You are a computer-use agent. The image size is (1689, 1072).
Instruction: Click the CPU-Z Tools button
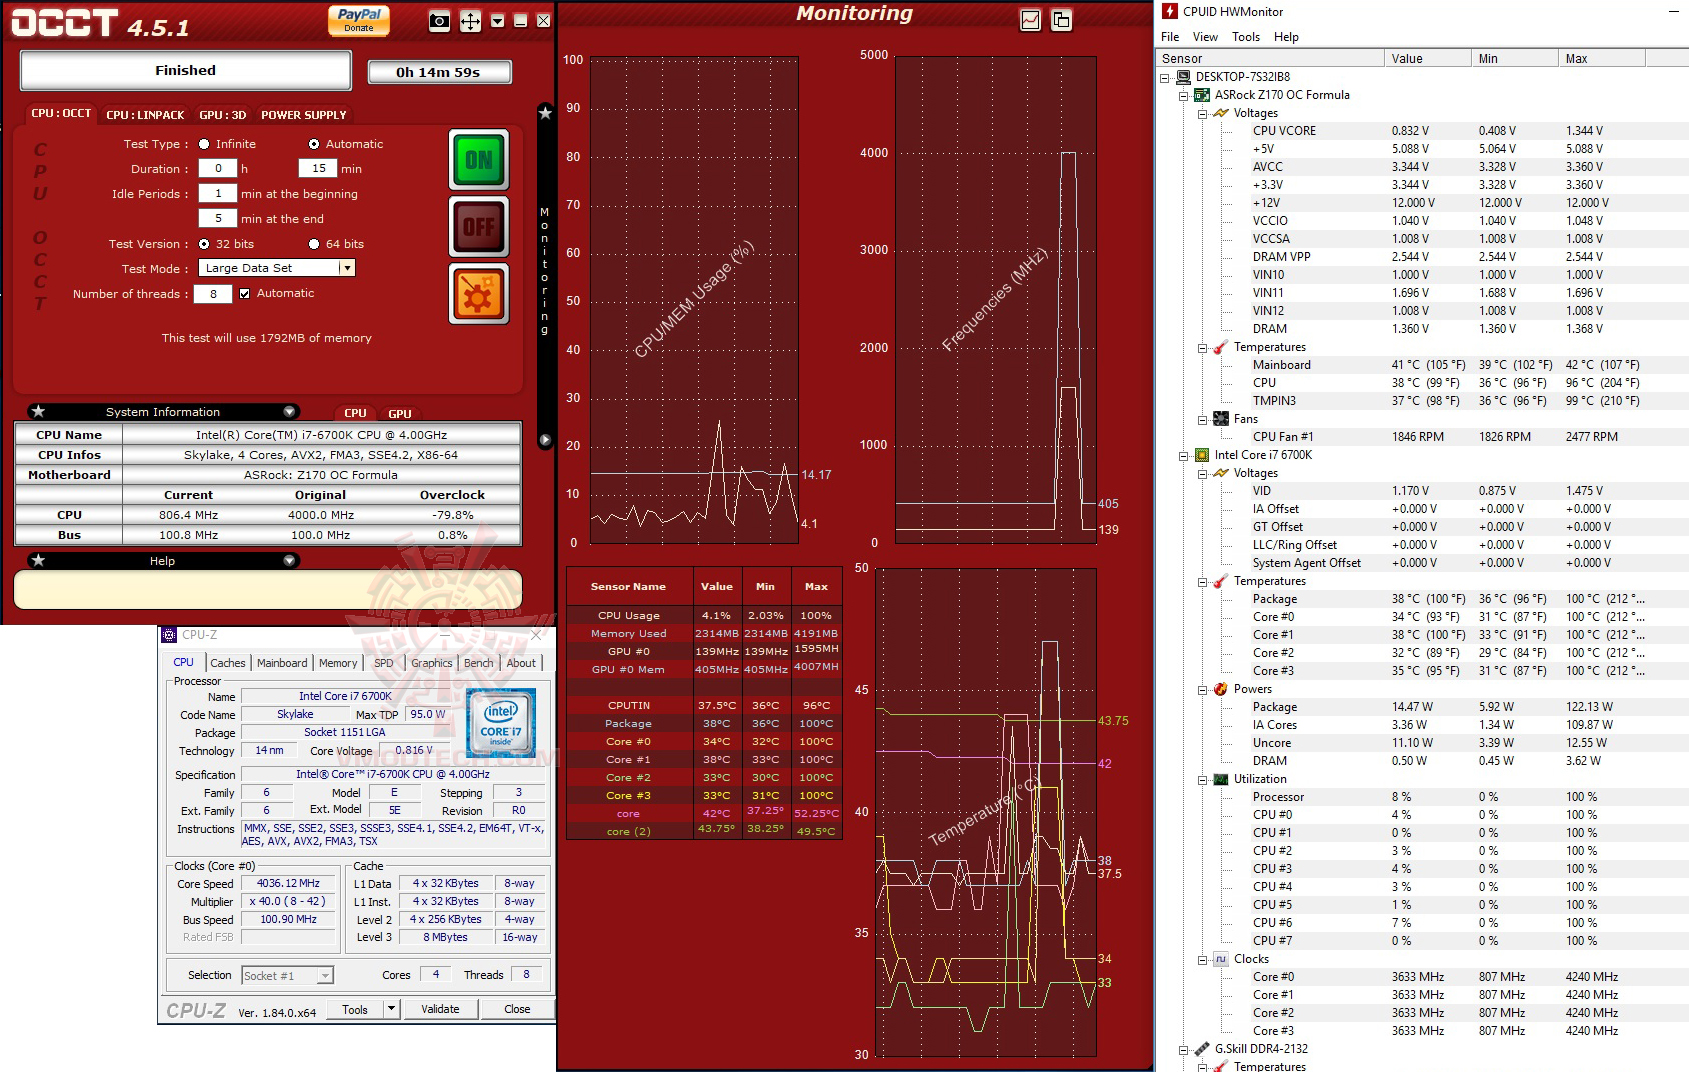coord(355,1010)
